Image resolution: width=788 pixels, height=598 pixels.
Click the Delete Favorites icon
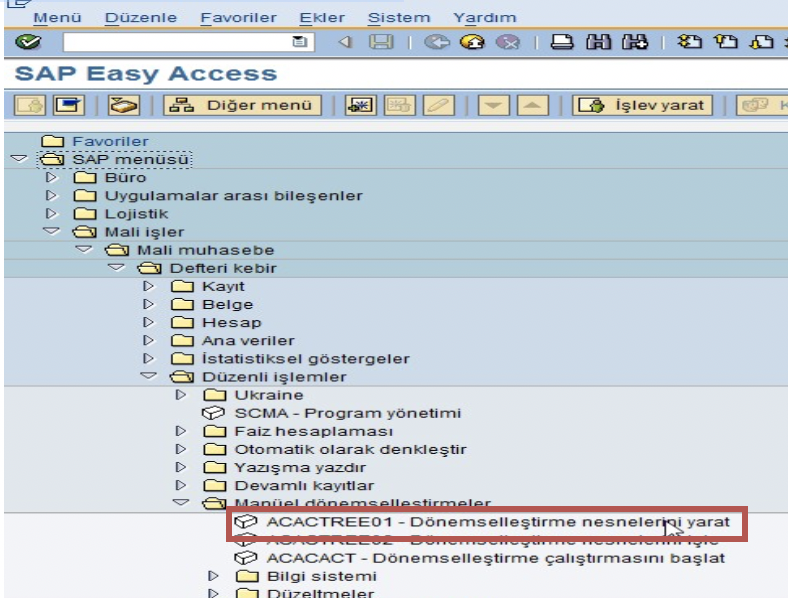pos(400,106)
